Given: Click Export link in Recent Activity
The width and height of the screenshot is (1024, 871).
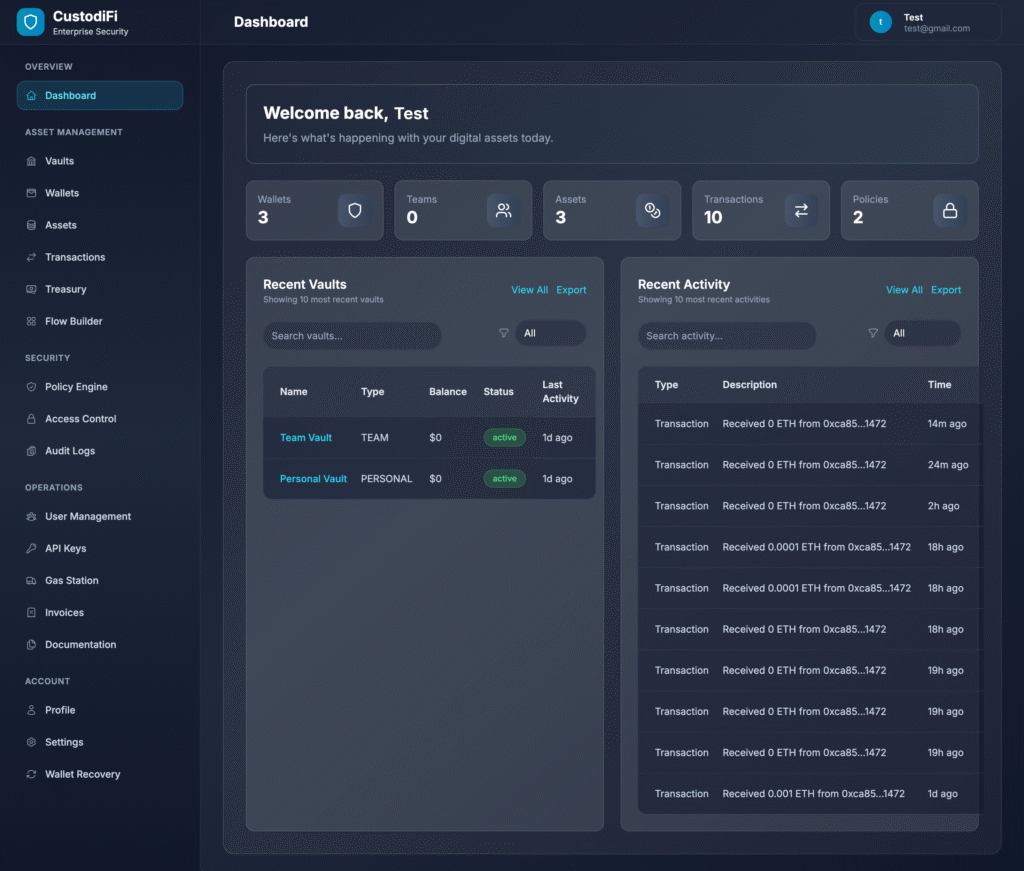Looking at the screenshot, I should [946, 290].
